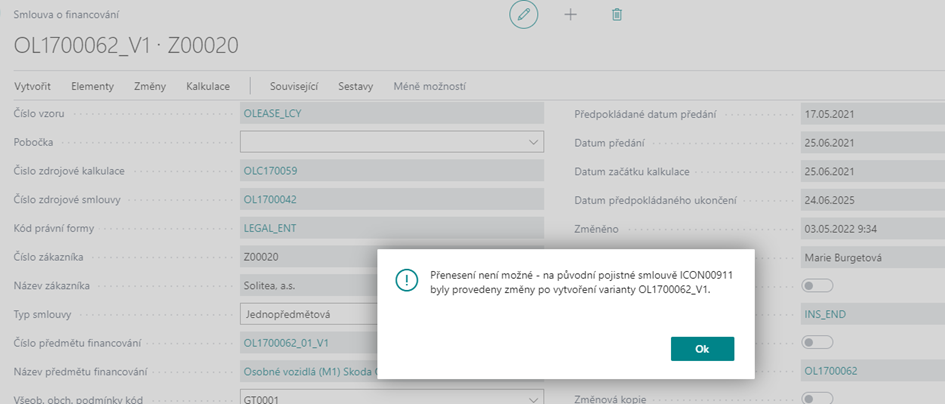Image resolution: width=945 pixels, height=404 pixels.
Task: Open the Vytvořit menu
Action: tap(33, 86)
